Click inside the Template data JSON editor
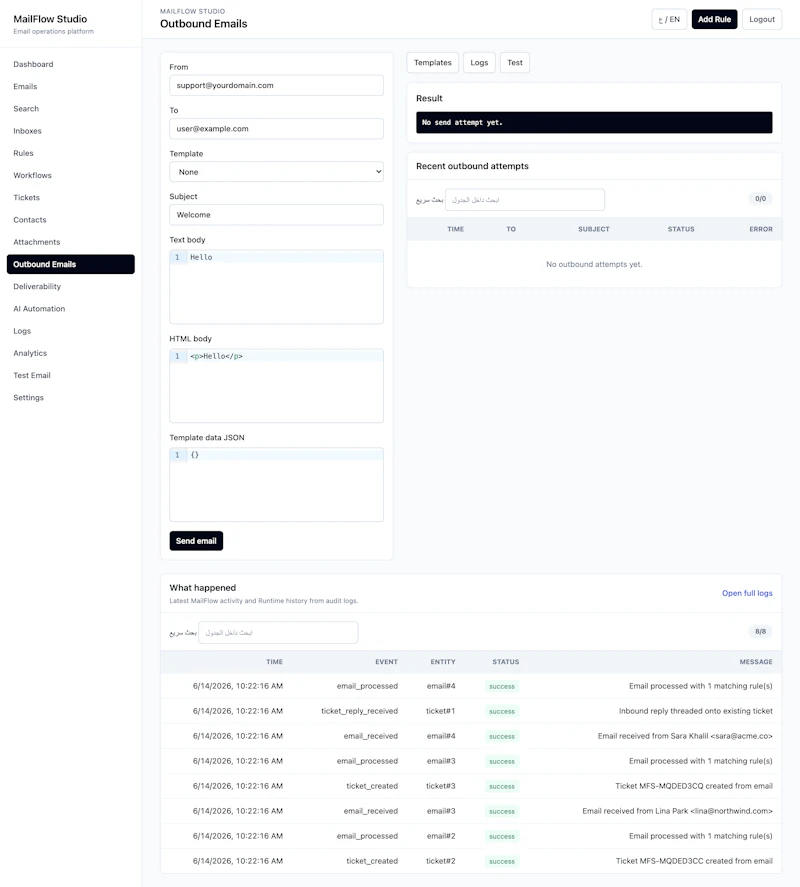The height and width of the screenshot is (887, 800). pos(276,485)
